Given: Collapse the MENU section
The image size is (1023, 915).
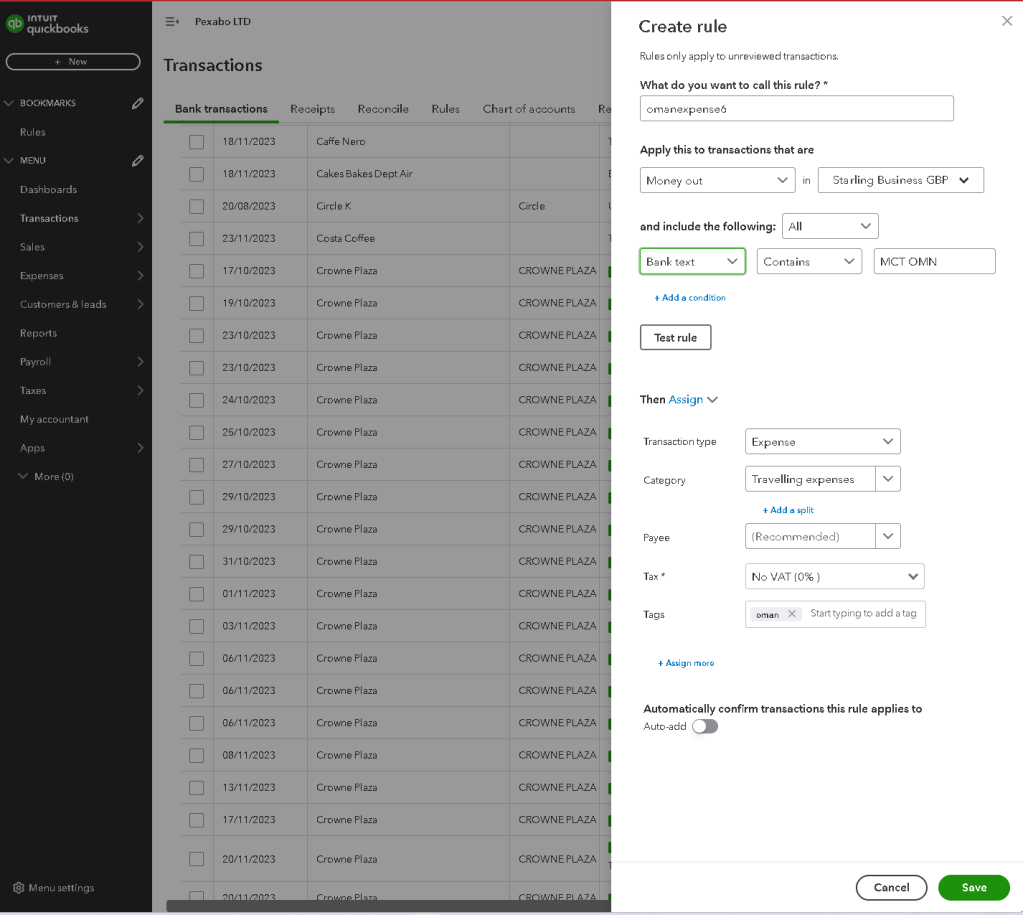Looking at the screenshot, I should click(9, 161).
